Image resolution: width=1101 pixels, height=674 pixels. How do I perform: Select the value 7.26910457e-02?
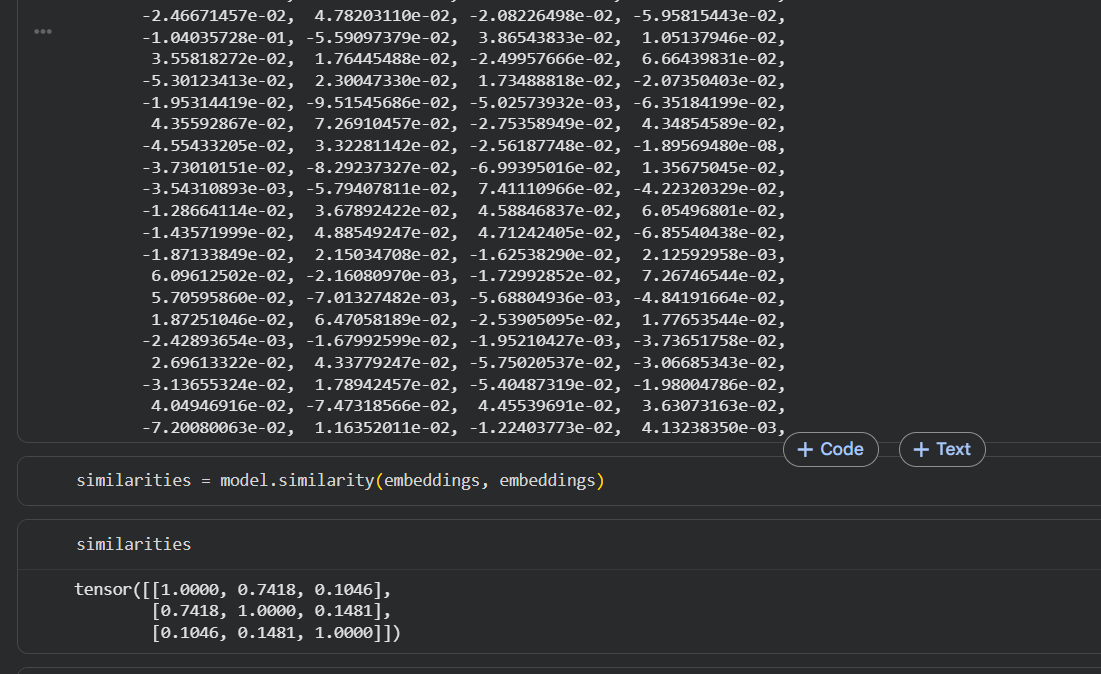[382, 124]
